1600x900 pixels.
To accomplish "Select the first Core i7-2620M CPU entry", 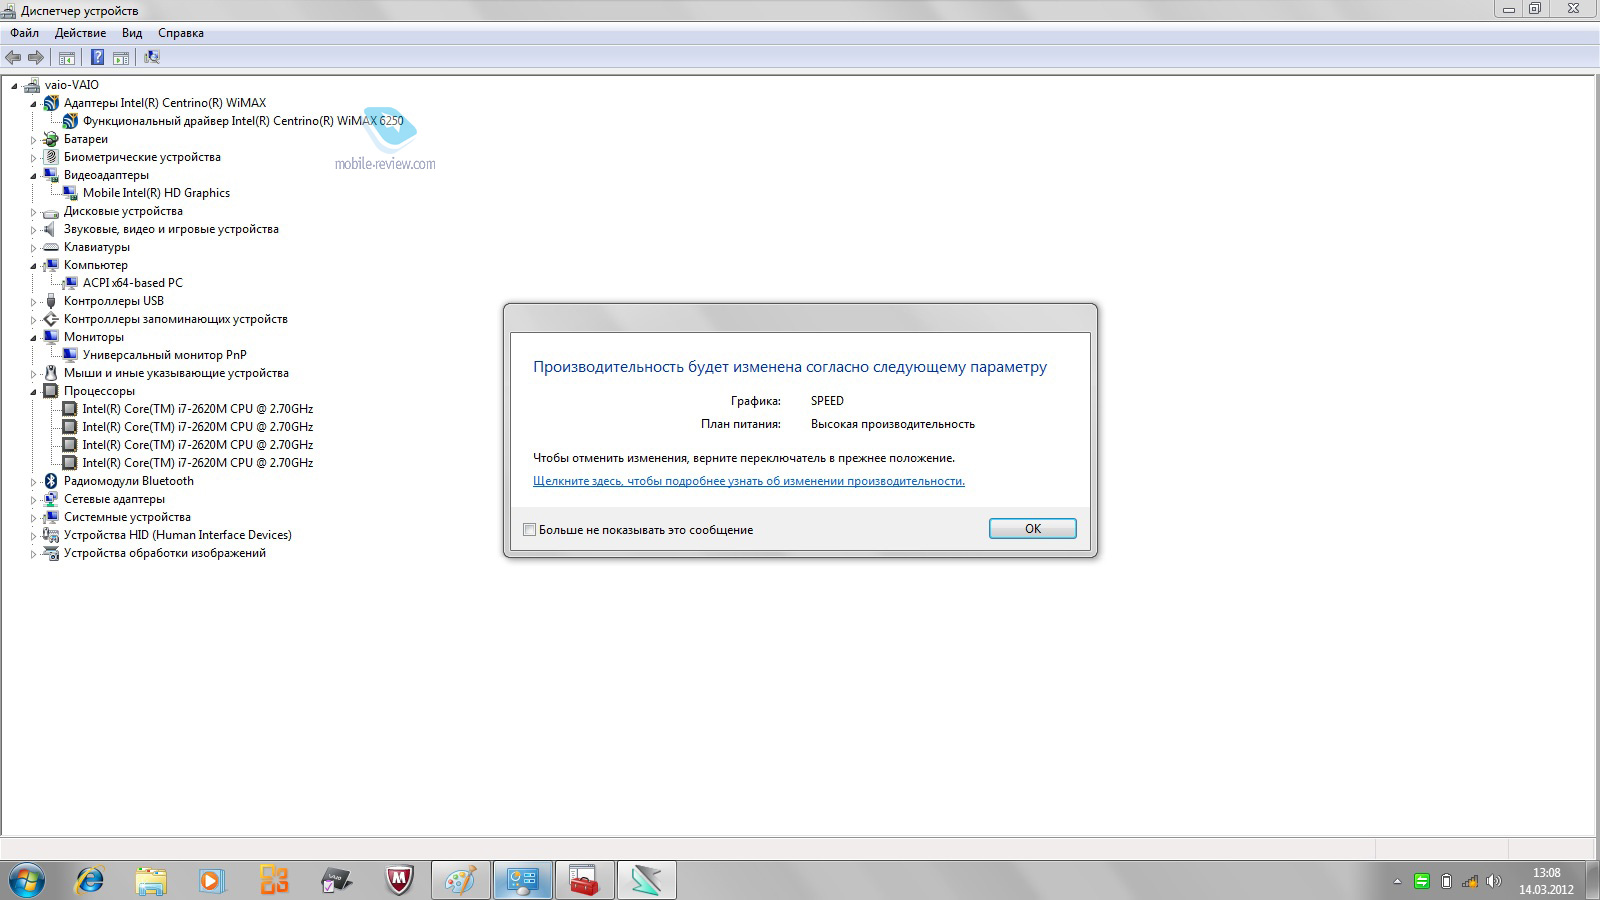I will [x=197, y=409].
